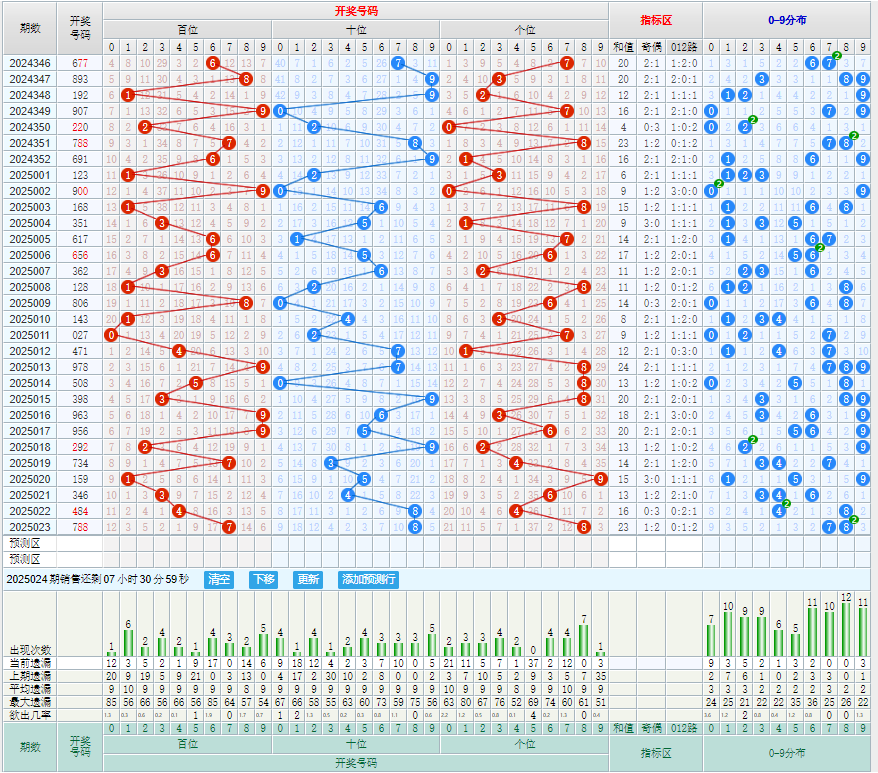Click red ball 1 in row 2024348 百位
The height and width of the screenshot is (773, 878).
coord(128,95)
